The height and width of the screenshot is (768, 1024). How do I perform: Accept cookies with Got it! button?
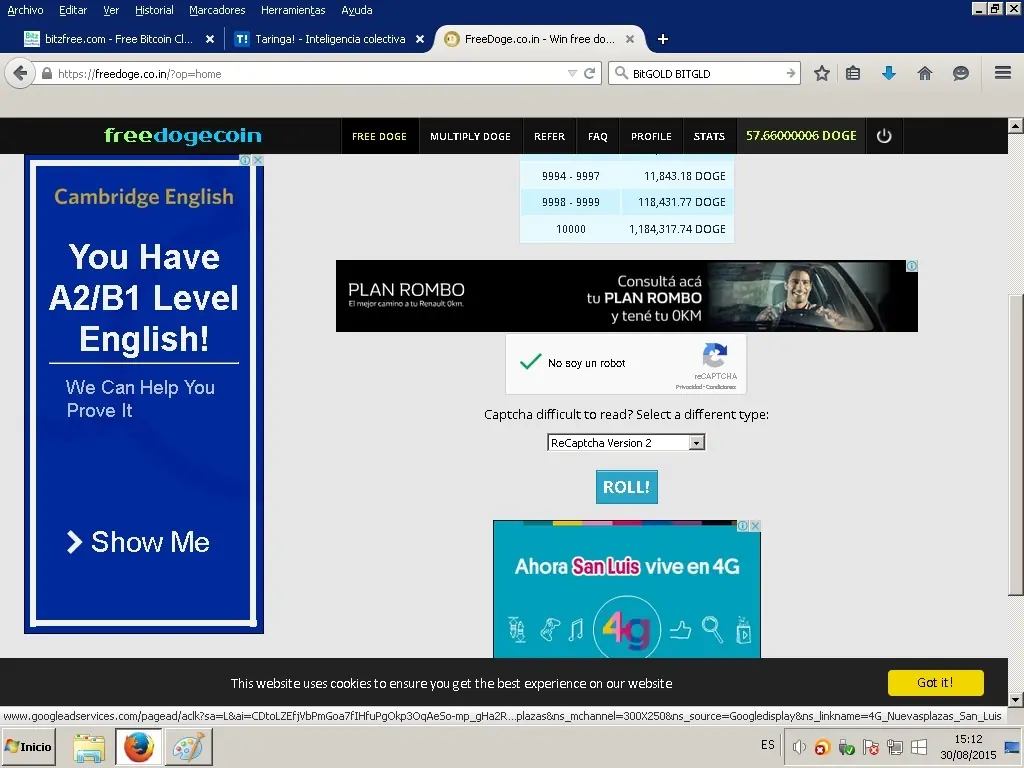point(935,682)
